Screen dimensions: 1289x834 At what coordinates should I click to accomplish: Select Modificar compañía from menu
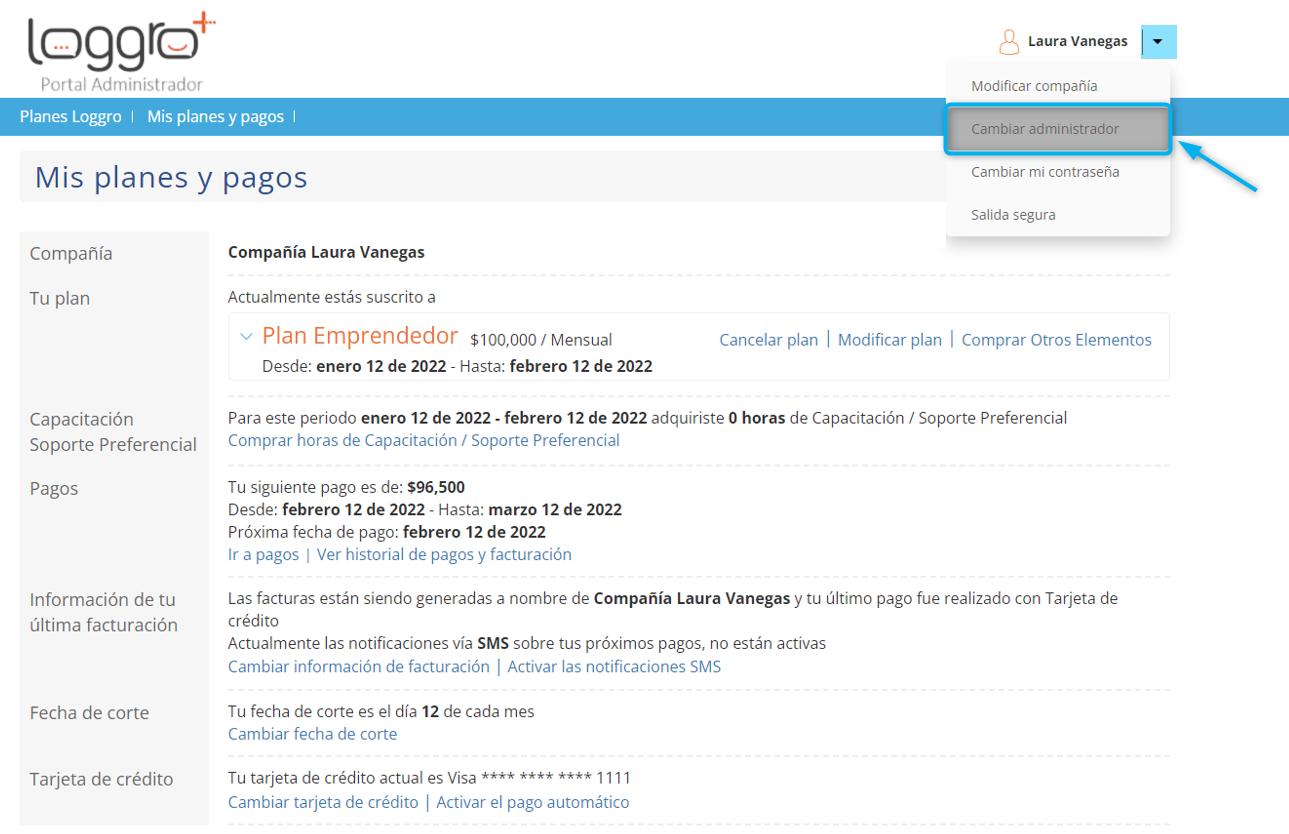(x=1034, y=86)
